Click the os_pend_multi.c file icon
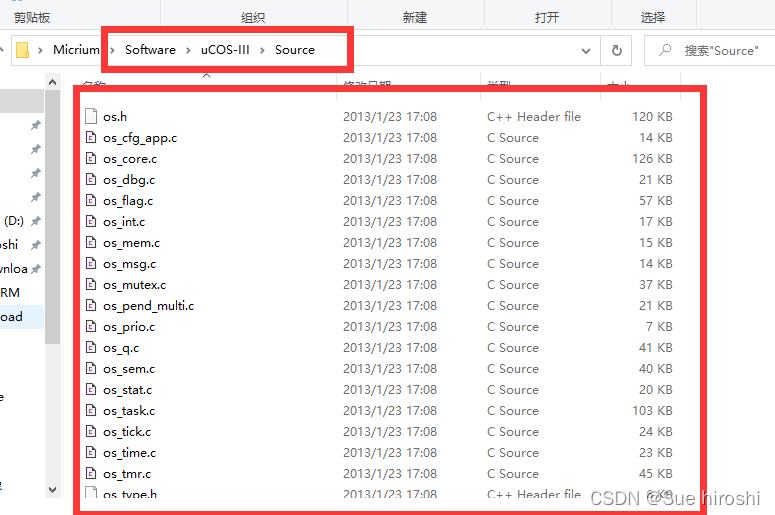This screenshot has height=515, width=775. tap(91, 305)
